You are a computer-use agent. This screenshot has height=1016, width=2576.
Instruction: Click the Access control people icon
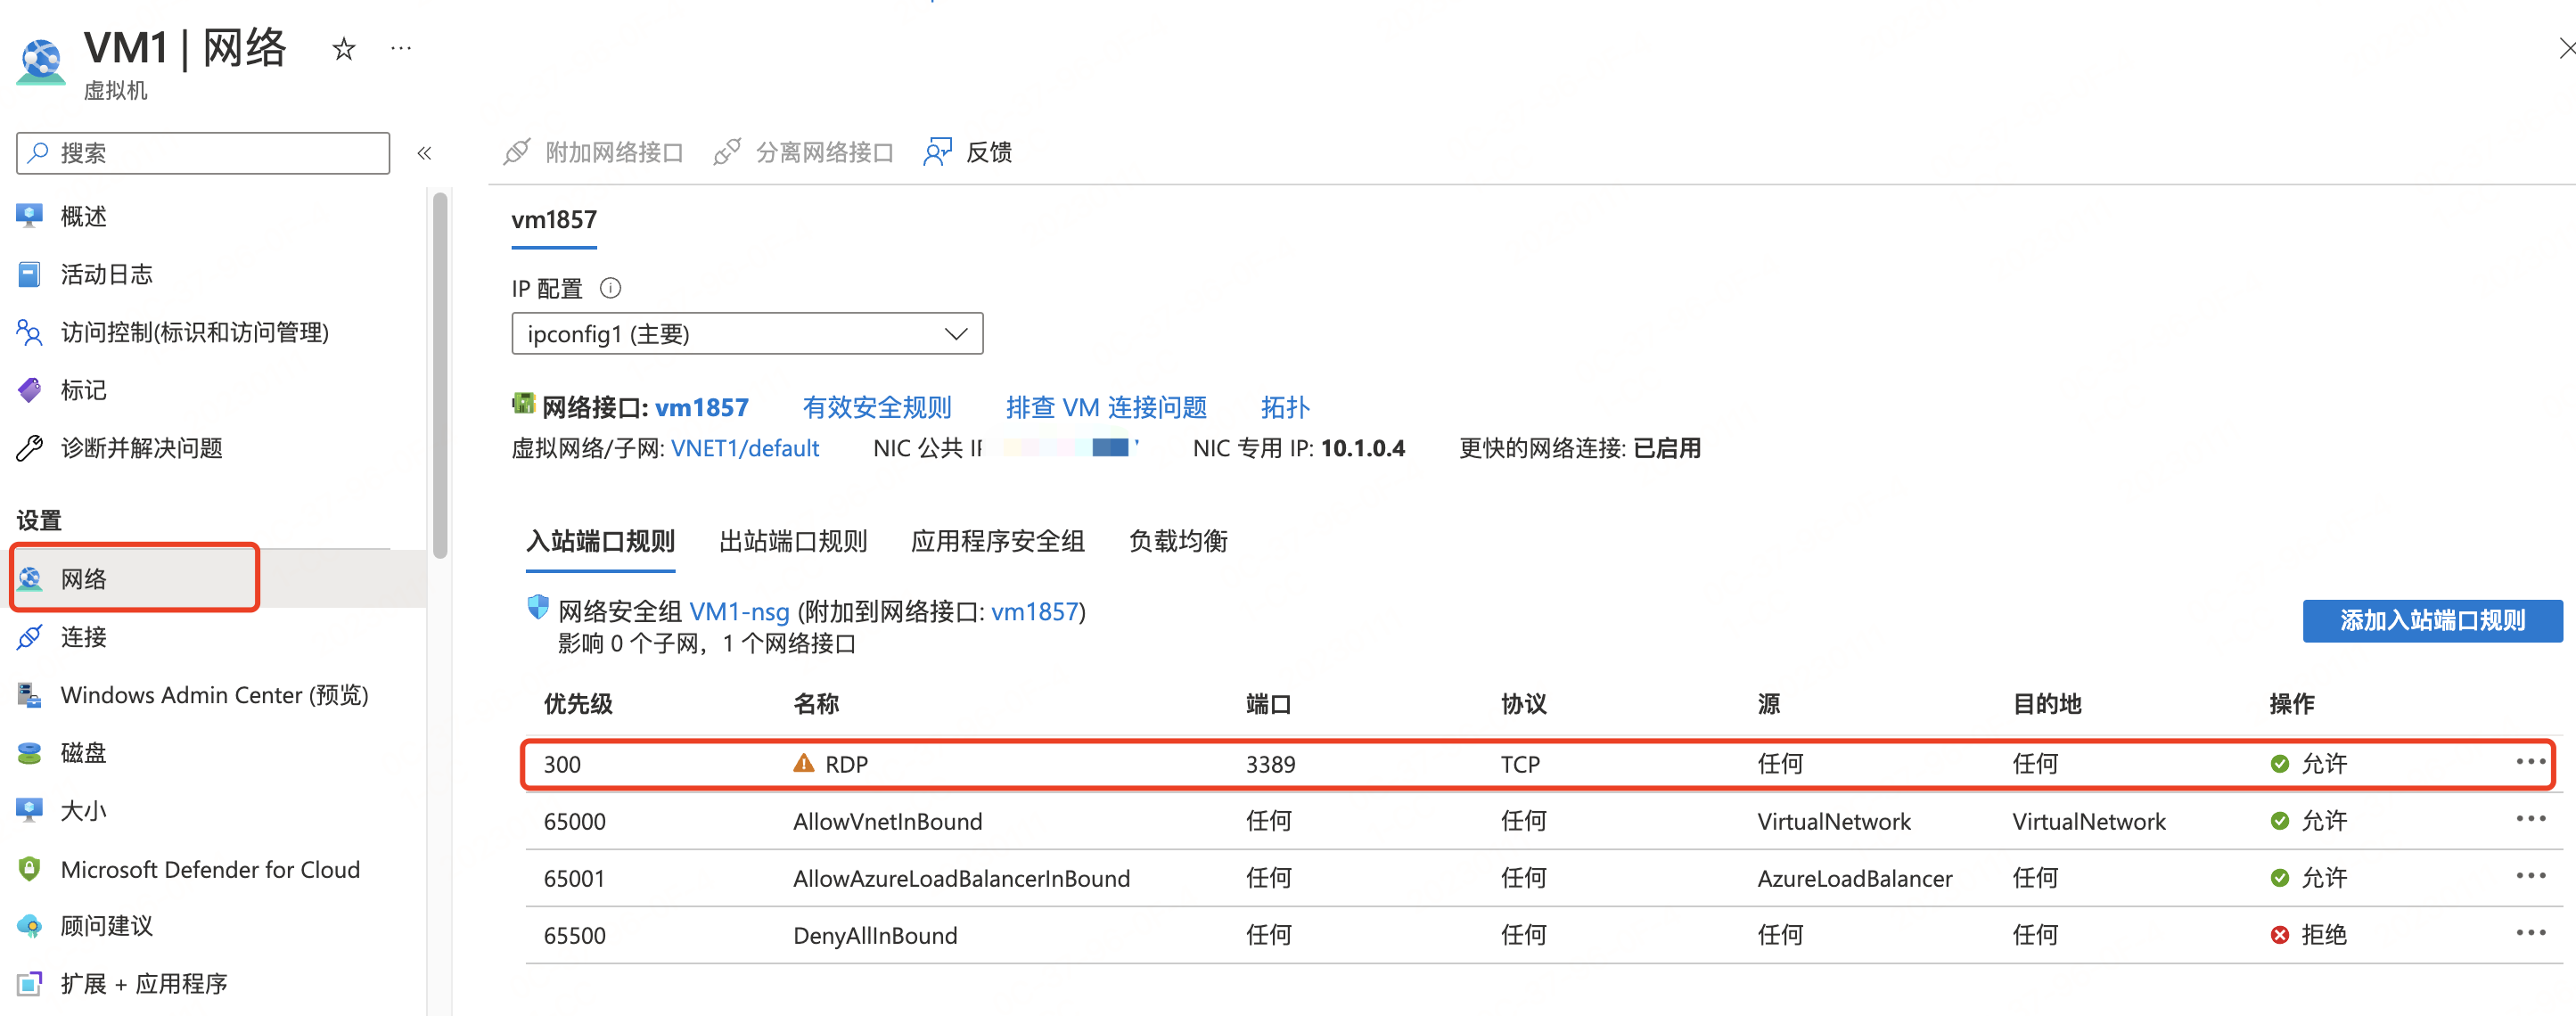[x=30, y=332]
